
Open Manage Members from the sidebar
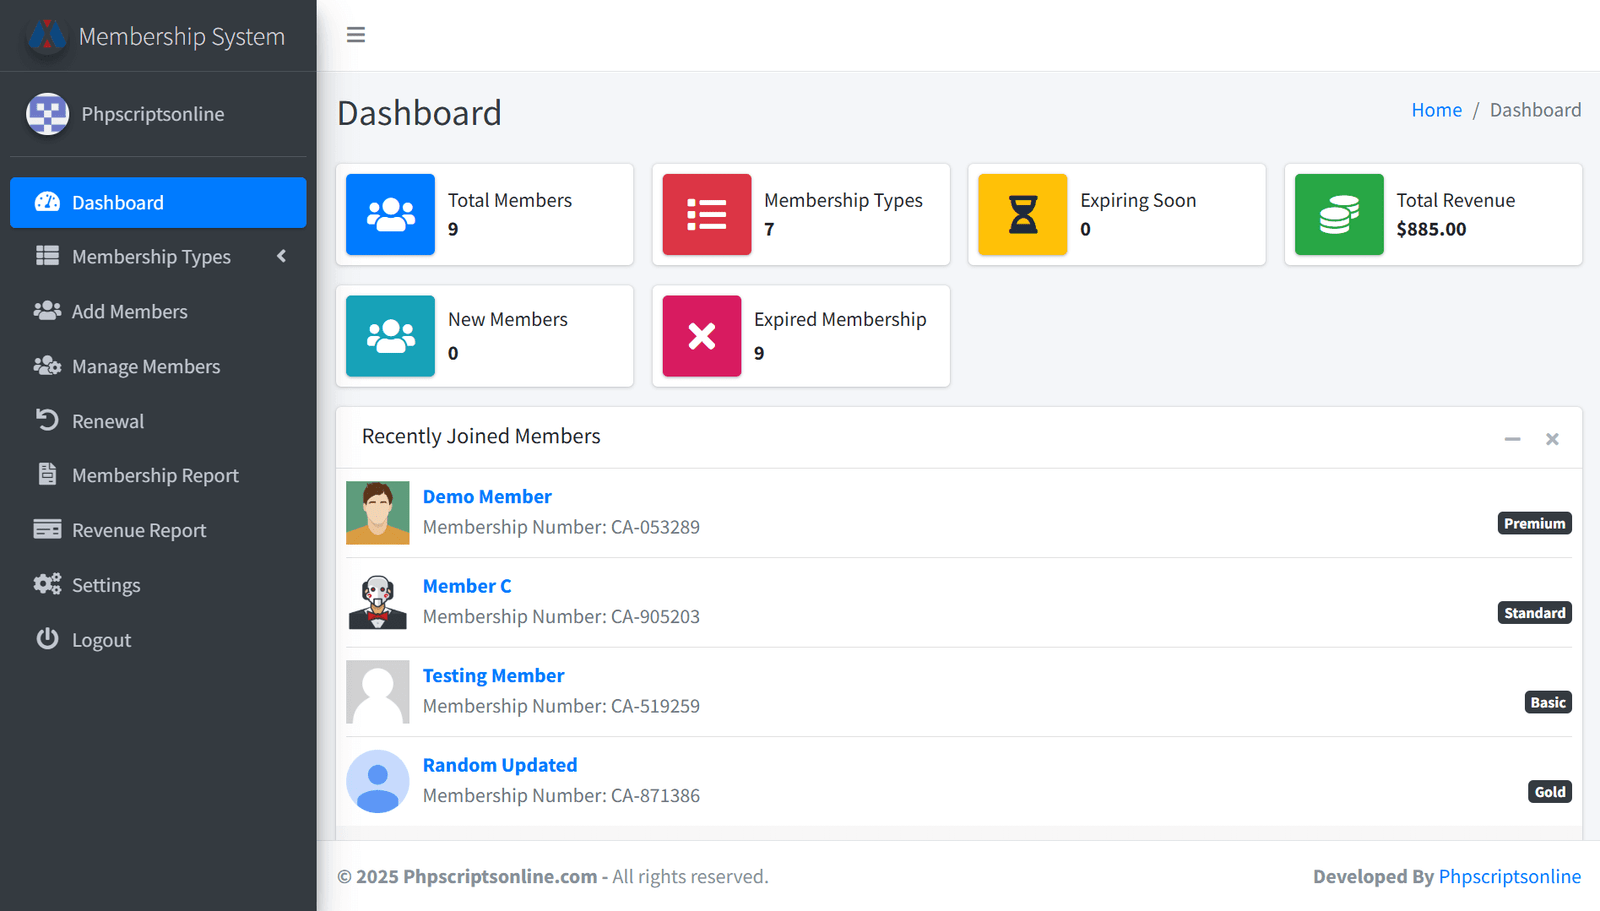point(146,367)
